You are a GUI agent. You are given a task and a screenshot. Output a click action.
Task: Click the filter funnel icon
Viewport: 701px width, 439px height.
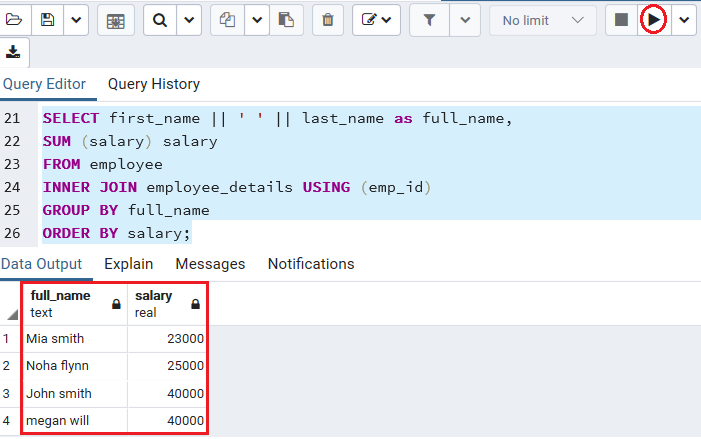click(x=429, y=20)
